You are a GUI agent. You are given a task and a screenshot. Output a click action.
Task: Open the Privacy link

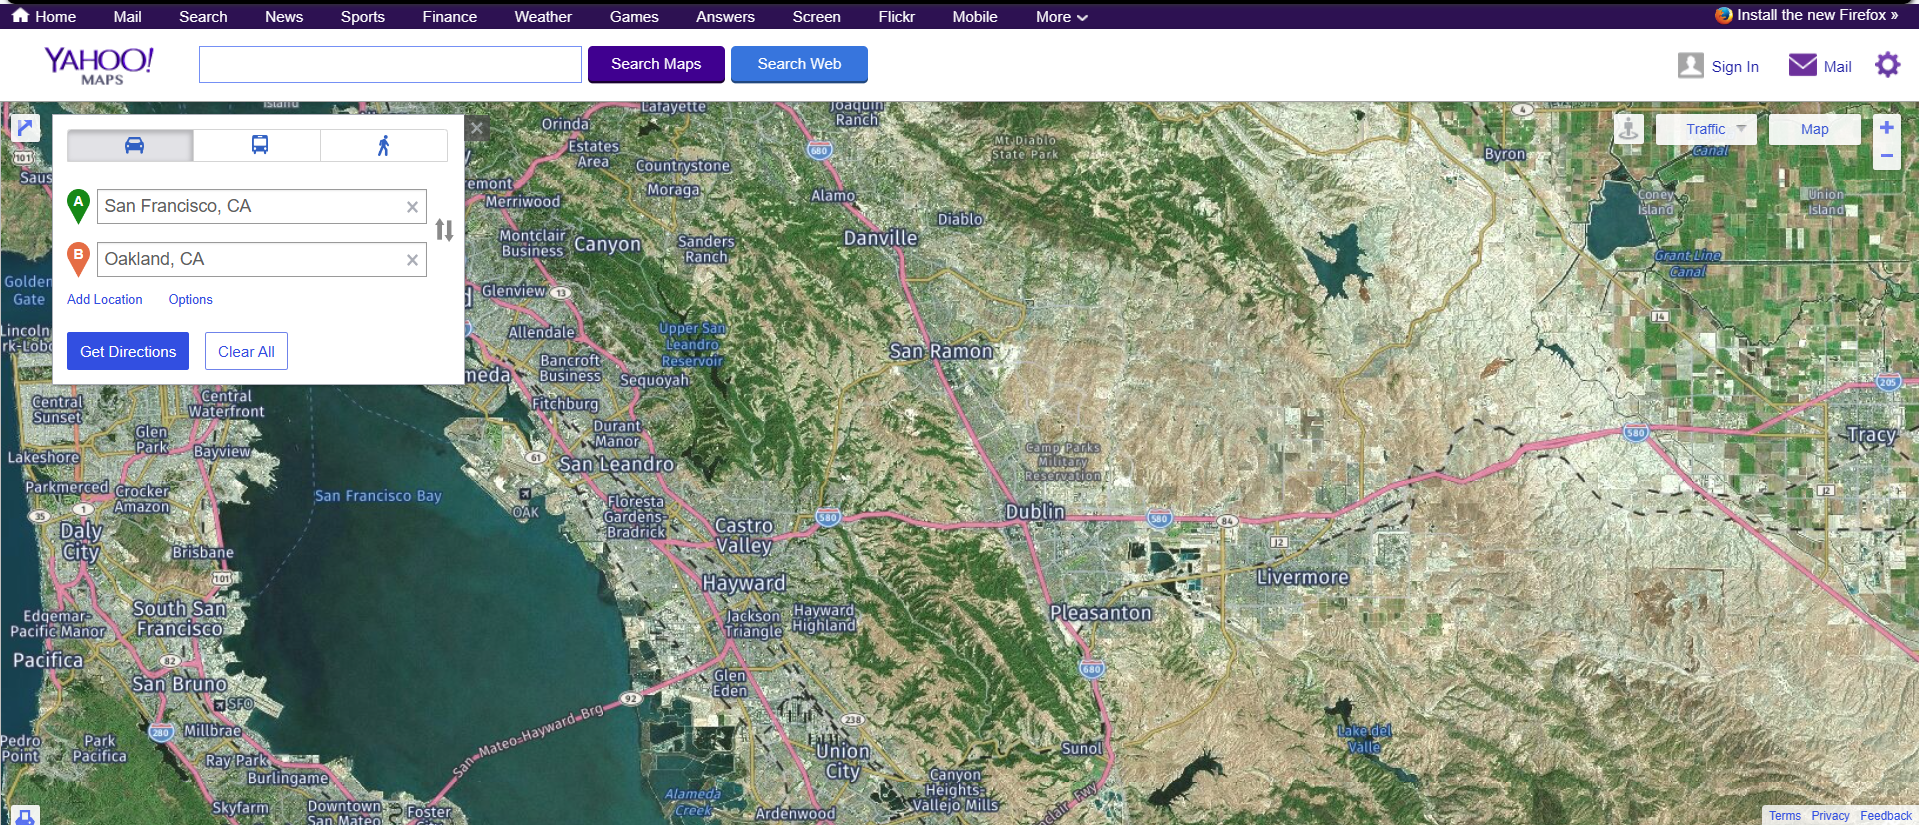point(1830,816)
